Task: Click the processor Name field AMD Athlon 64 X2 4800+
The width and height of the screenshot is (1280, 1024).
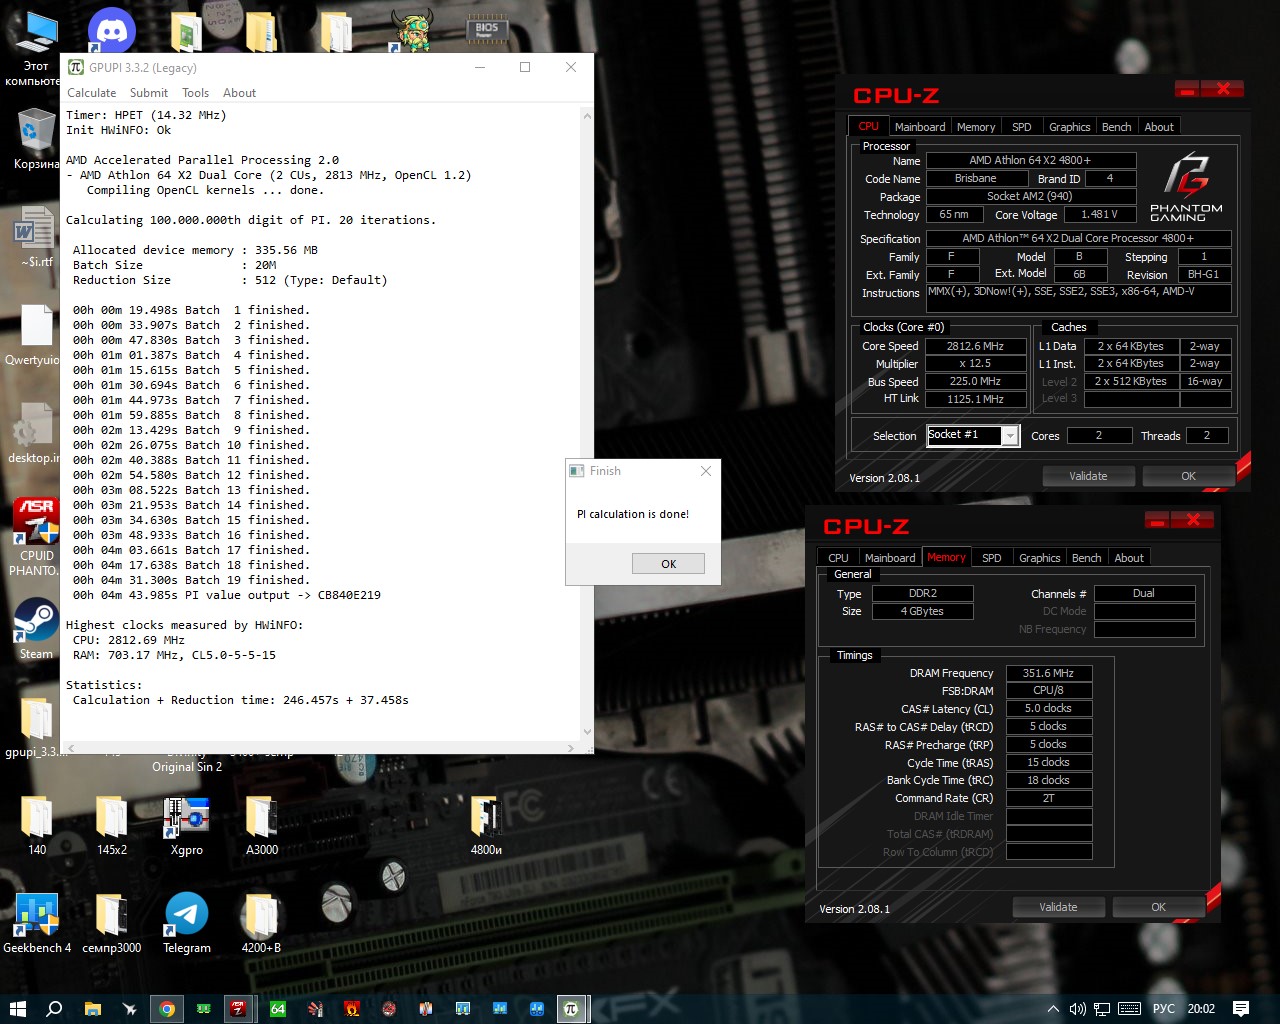Action: click(x=1031, y=160)
